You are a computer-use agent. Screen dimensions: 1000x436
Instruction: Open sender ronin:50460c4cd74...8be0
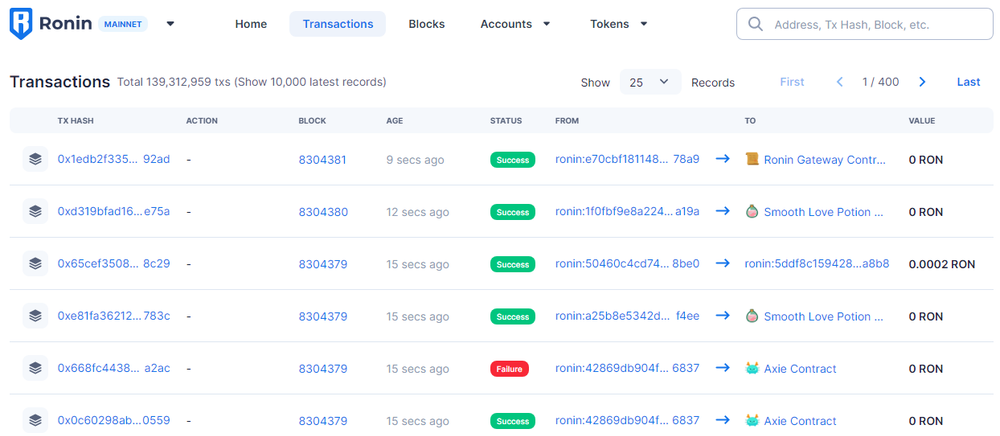pos(628,264)
